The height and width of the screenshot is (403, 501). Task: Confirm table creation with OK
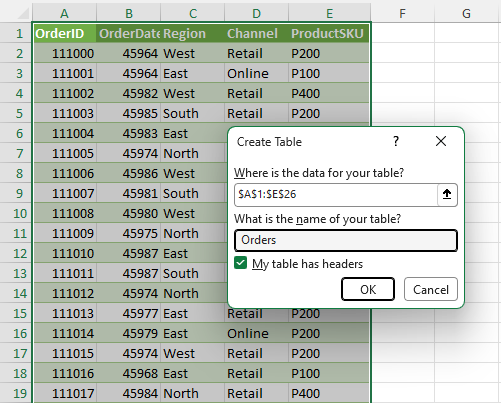[368, 289]
